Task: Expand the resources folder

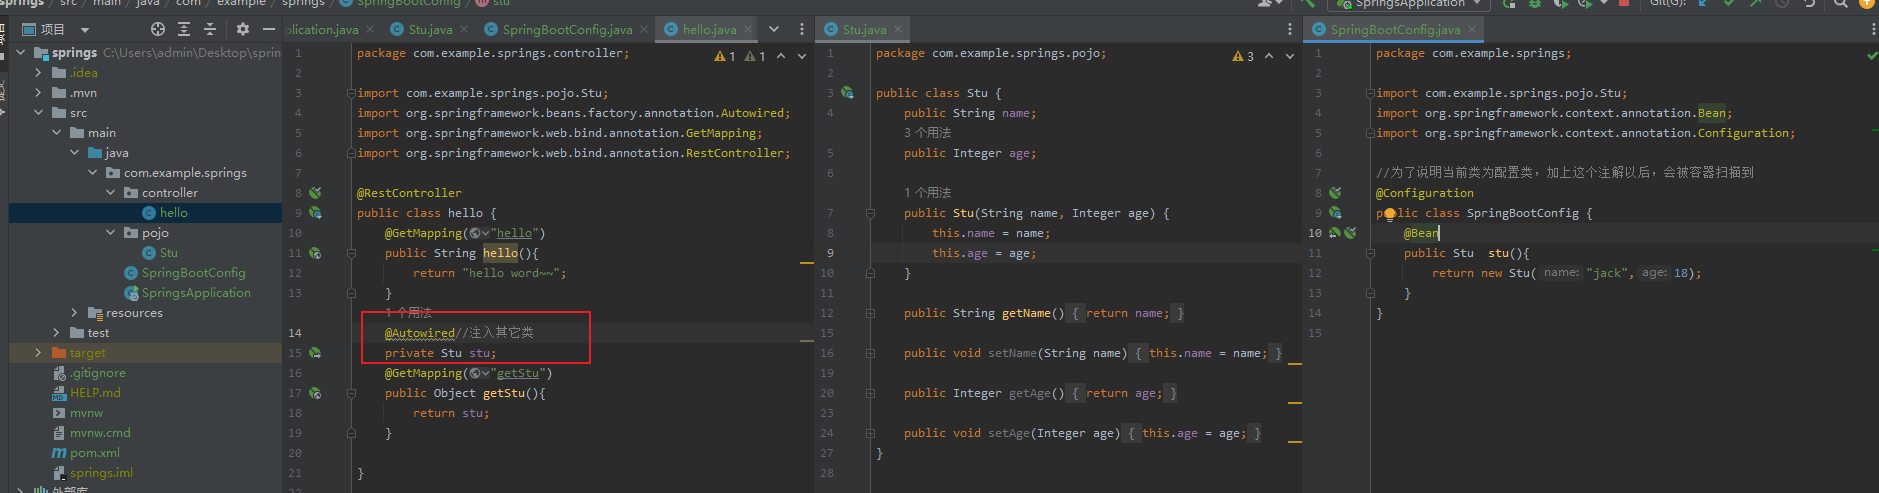Action: point(75,312)
